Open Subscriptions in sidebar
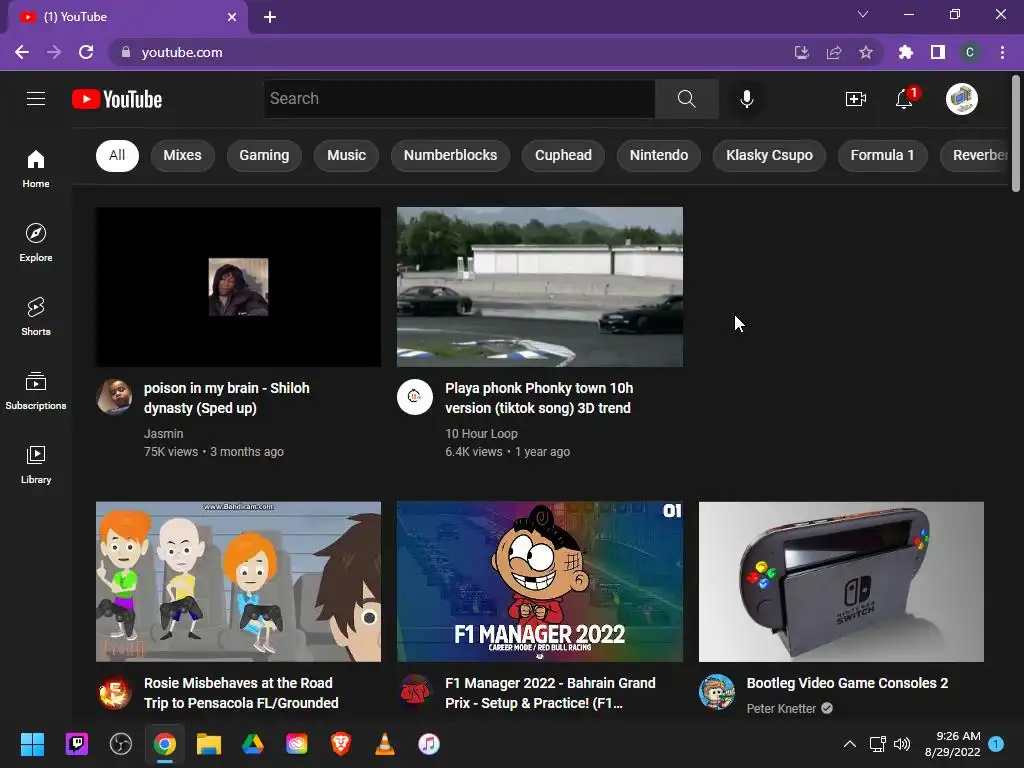1024x768 pixels. [x=36, y=391]
